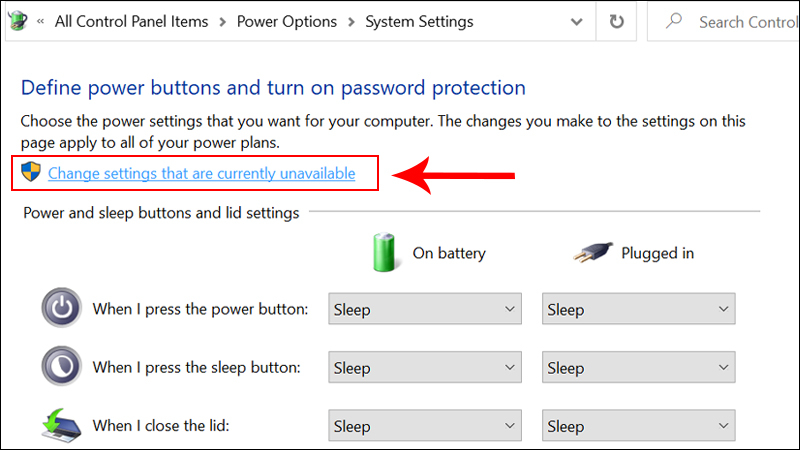
Task: Click the power button icon
Action: (62, 308)
